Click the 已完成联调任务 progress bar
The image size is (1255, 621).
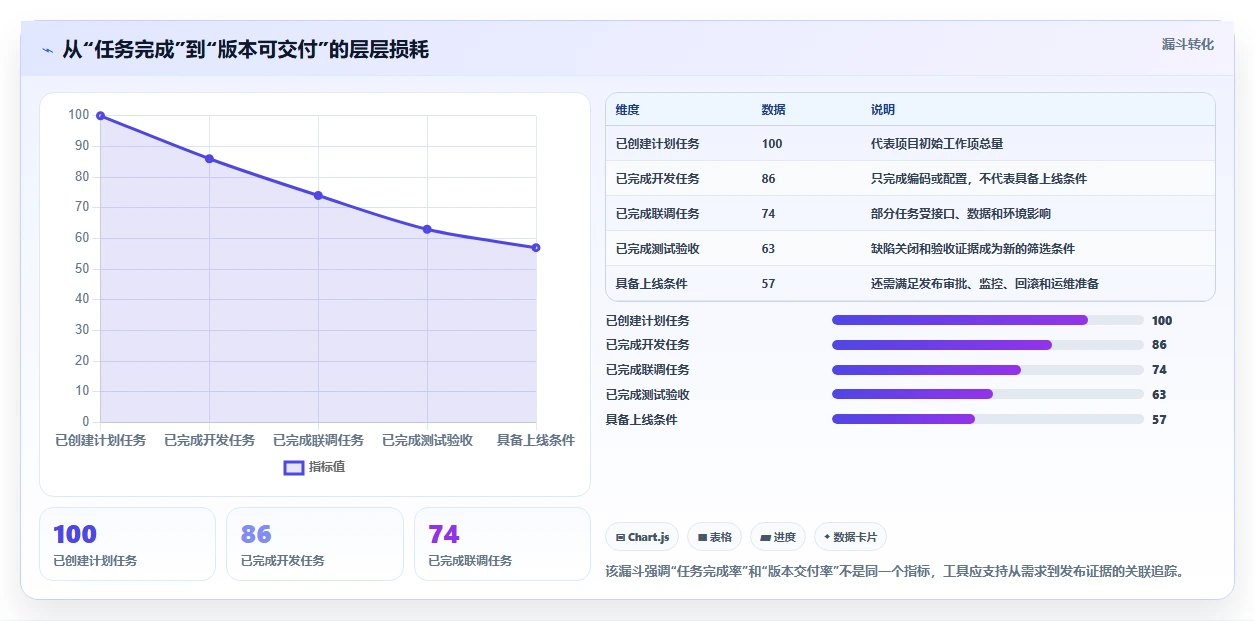click(988, 370)
